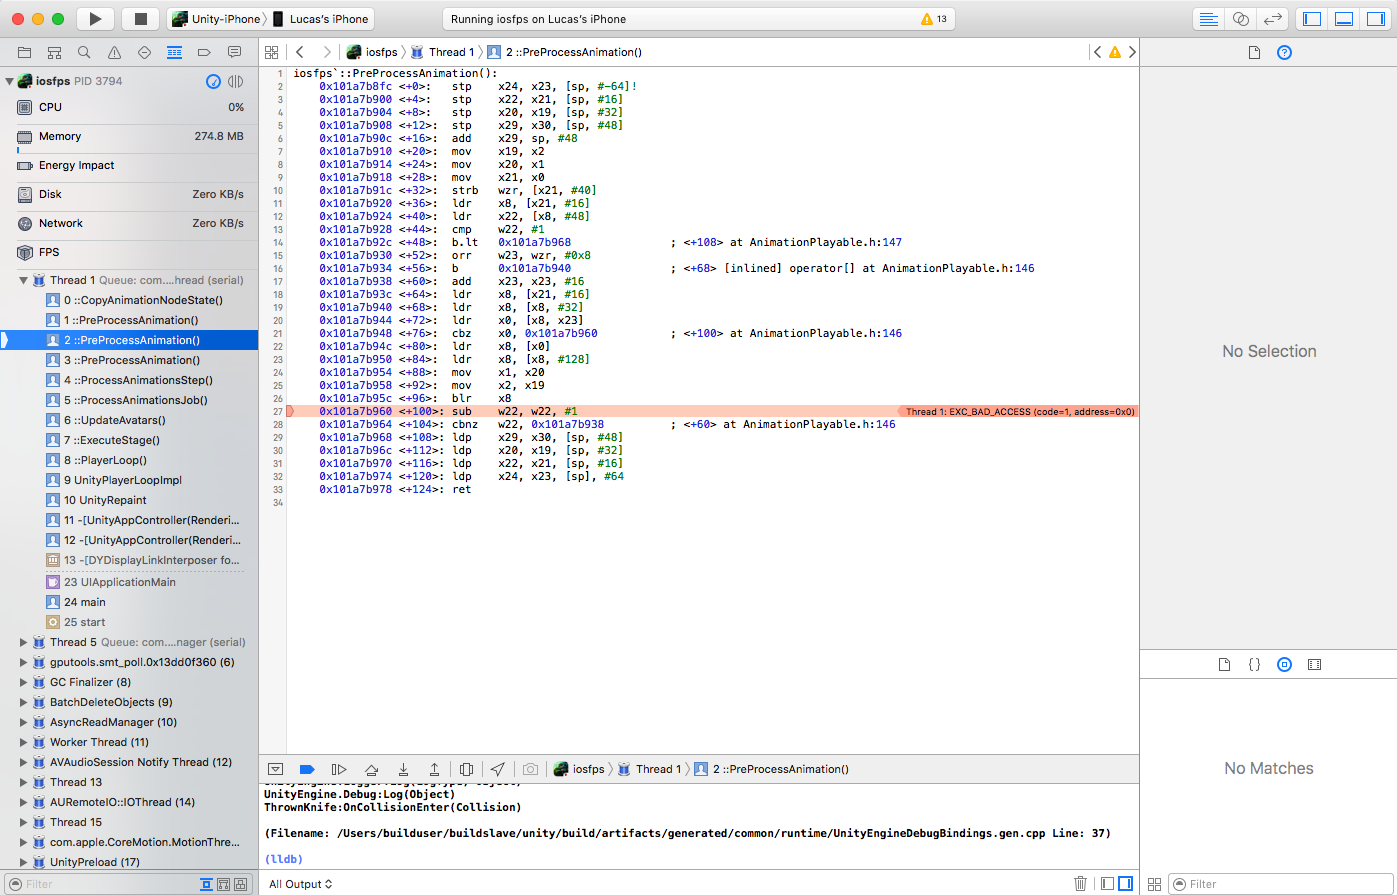The width and height of the screenshot is (1397, 895).
Task: Select Lucas's iPhone device destination
Action: (x=321, y=19)
